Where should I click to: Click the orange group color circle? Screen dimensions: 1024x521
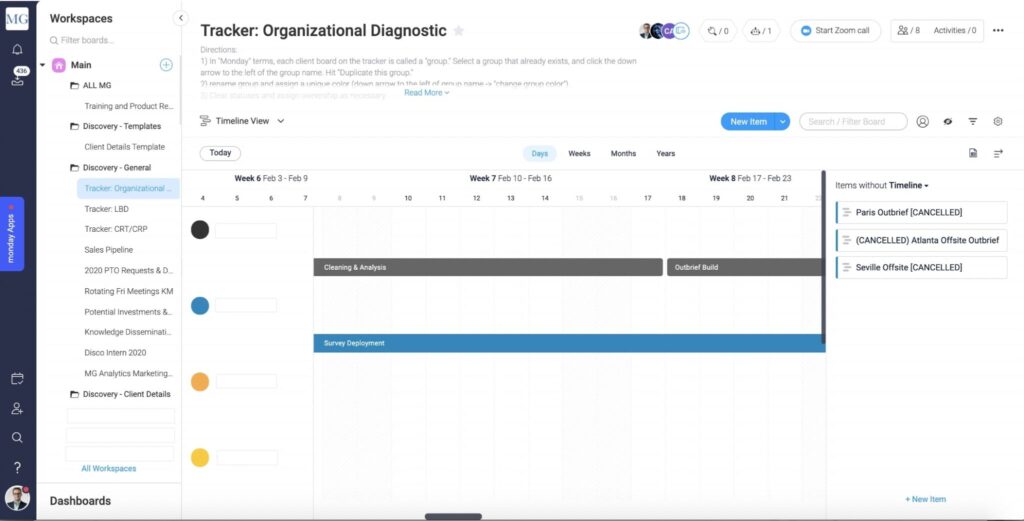[x=200, y=381]
